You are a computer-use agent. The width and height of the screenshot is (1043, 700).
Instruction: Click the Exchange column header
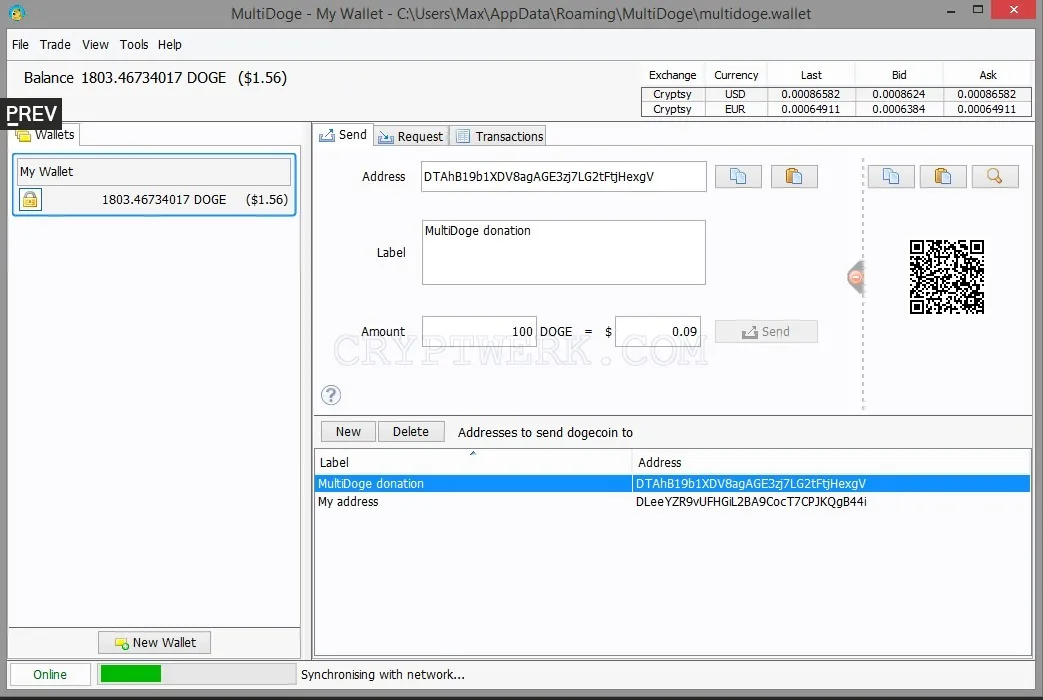pos(672,75)
